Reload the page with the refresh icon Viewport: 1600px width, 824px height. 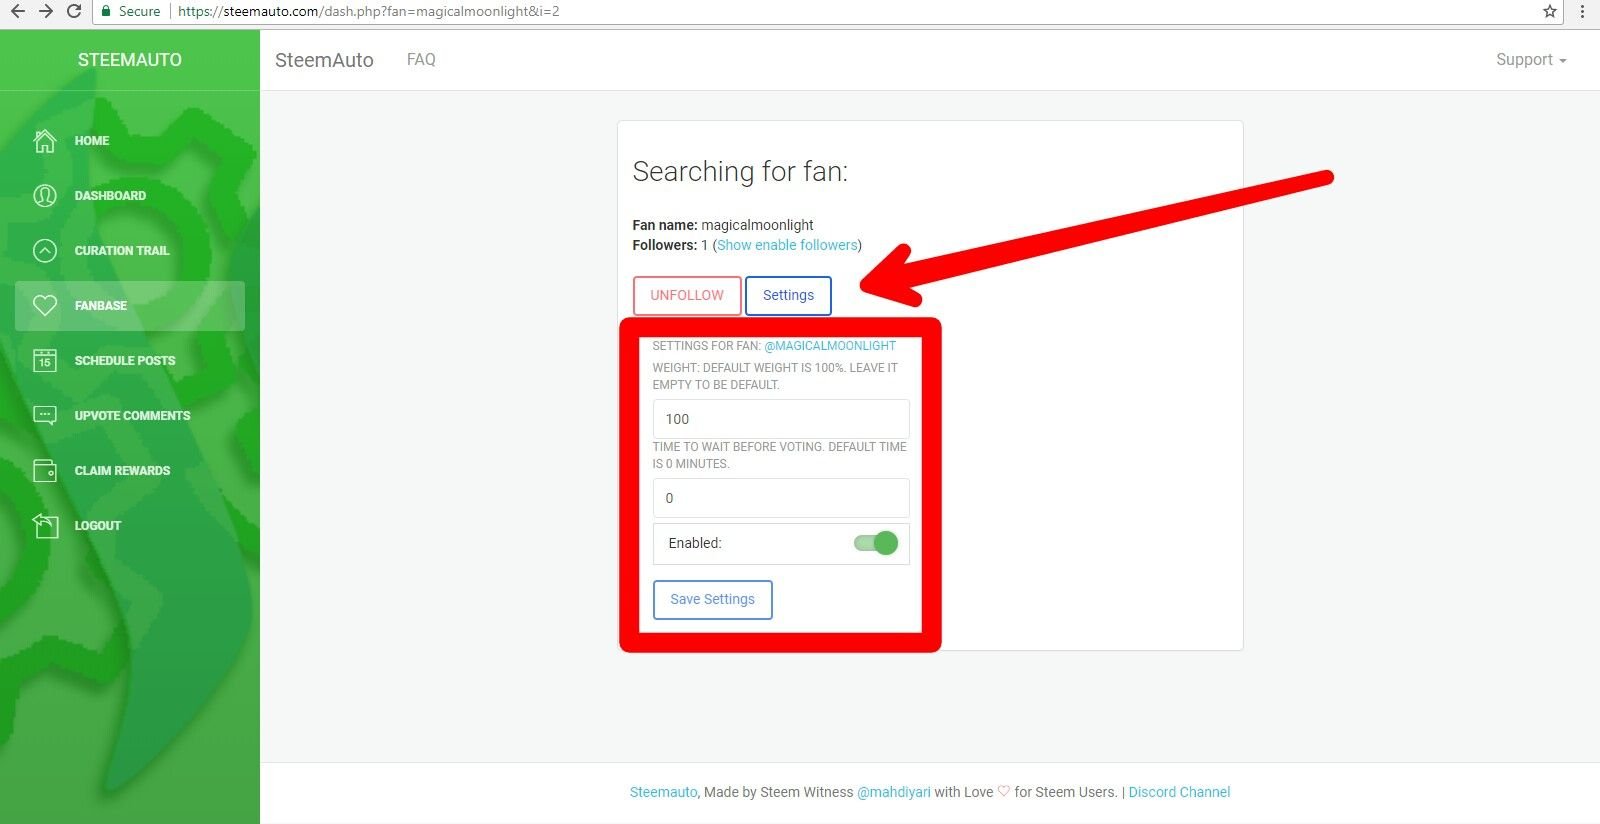(x=73, y=11)
